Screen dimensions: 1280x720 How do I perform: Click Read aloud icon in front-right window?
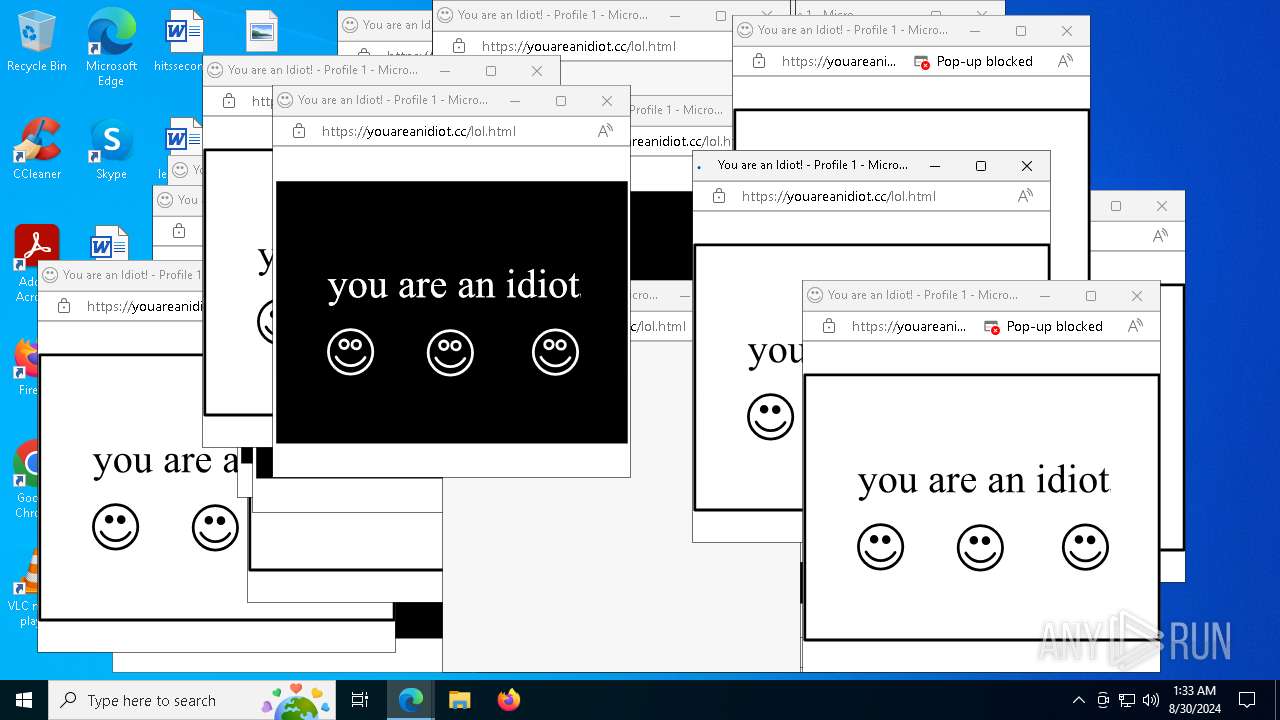[x=1135, y=326]
